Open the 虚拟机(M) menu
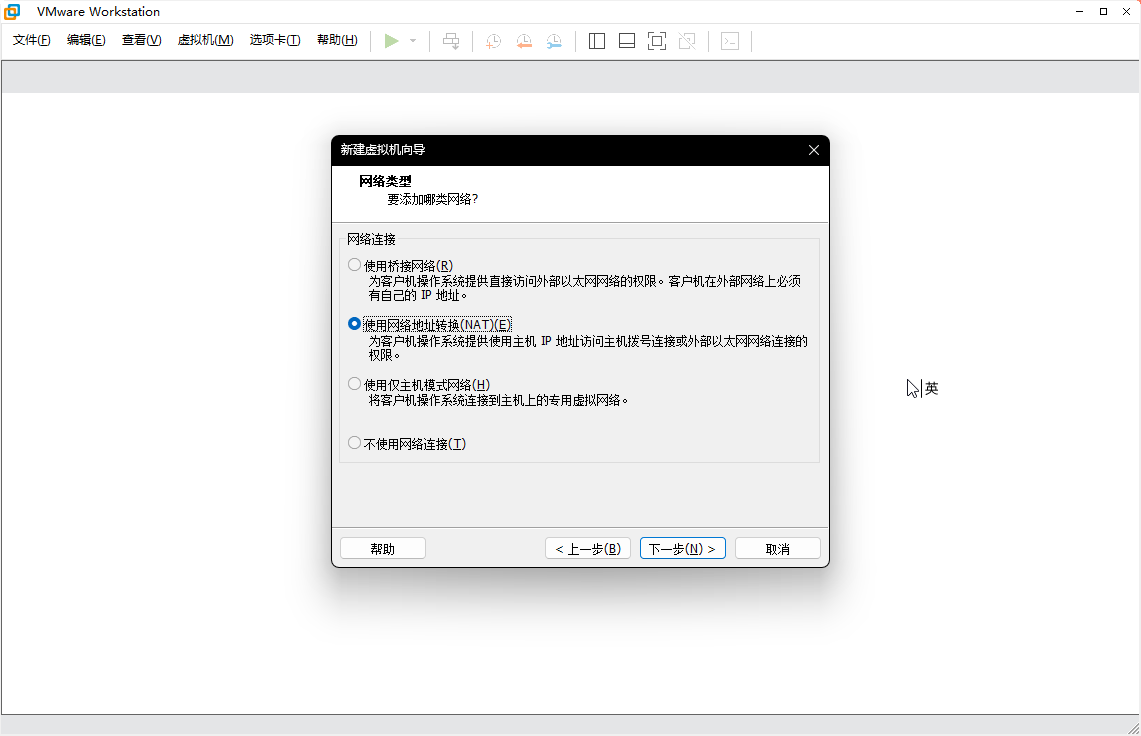Screen dimensions: 1141x736 (x=205, y=40)
